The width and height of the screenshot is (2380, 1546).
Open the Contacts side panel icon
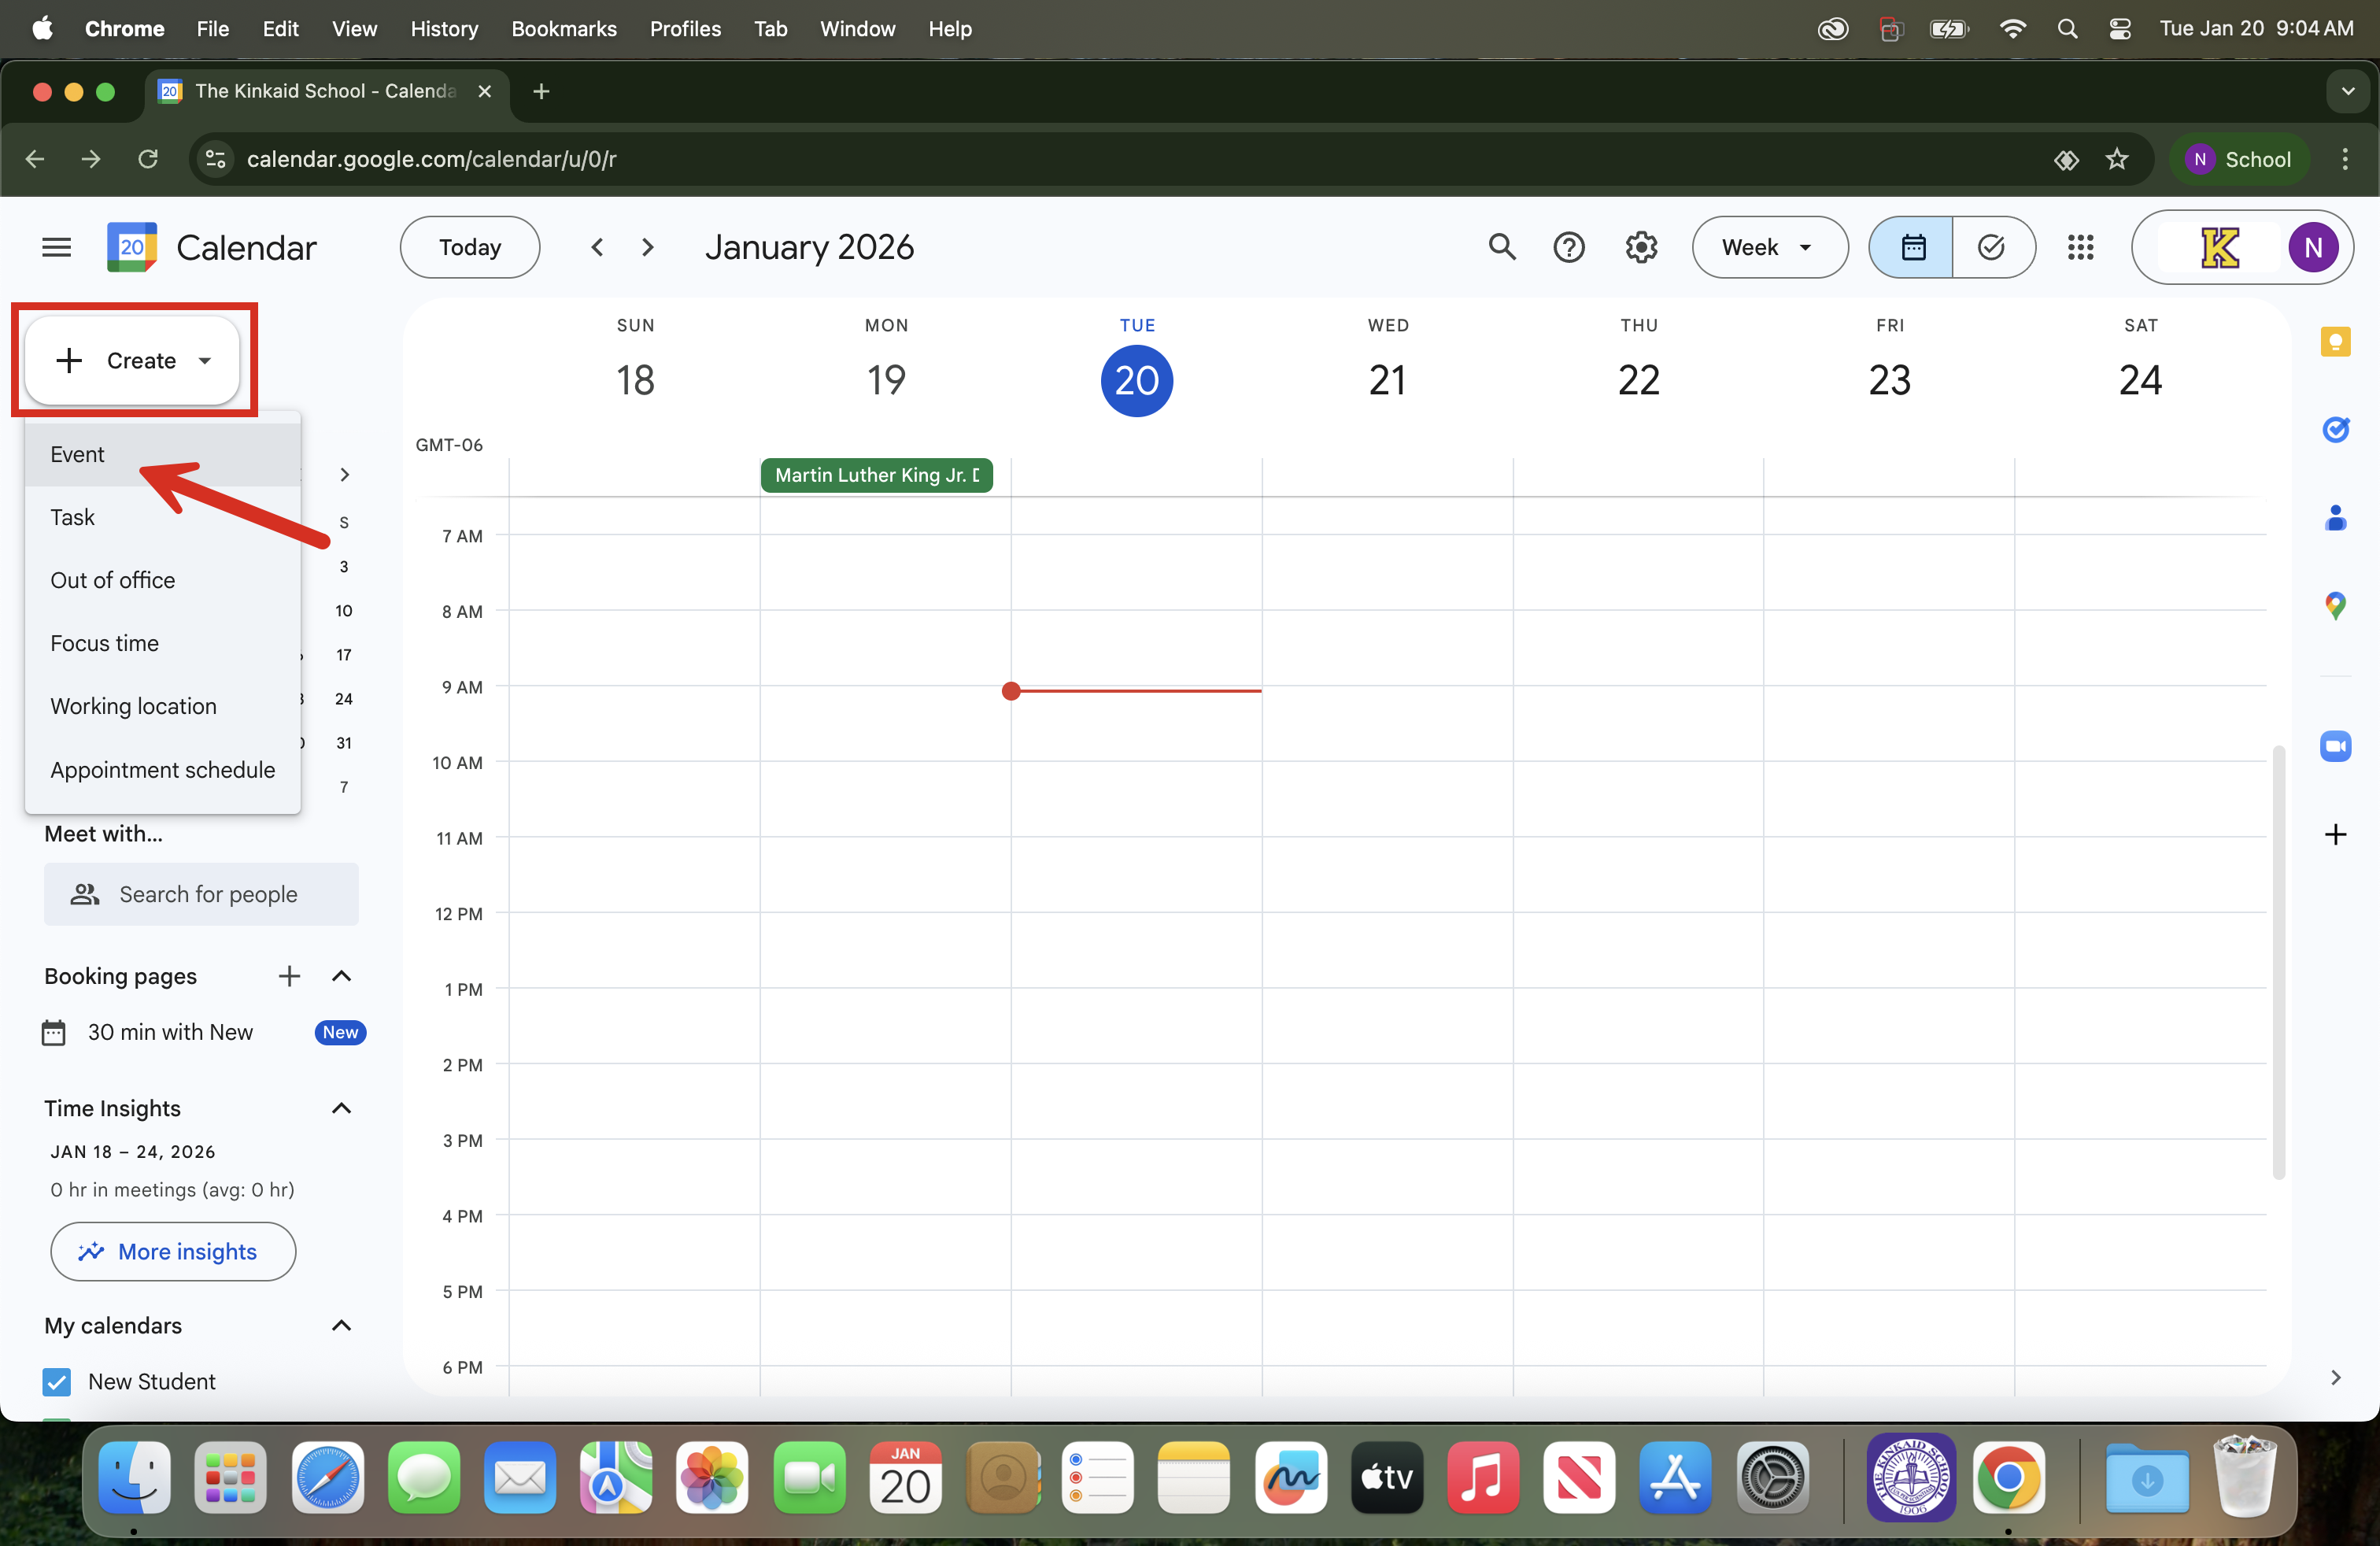tap(2335, 518)
